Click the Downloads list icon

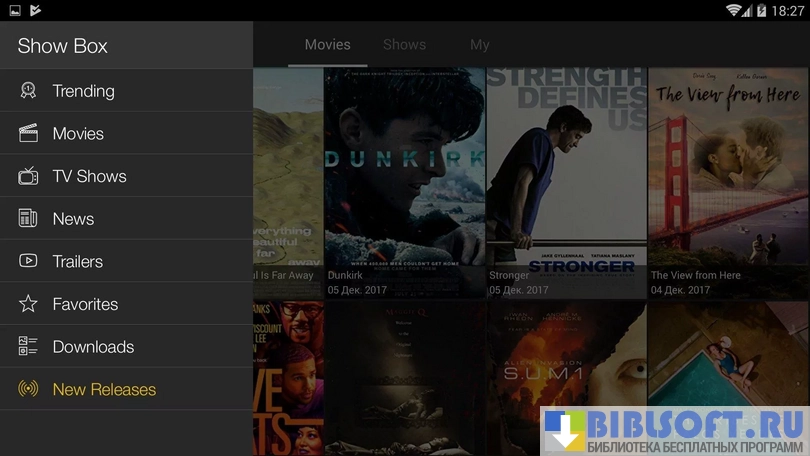(28, 347)
